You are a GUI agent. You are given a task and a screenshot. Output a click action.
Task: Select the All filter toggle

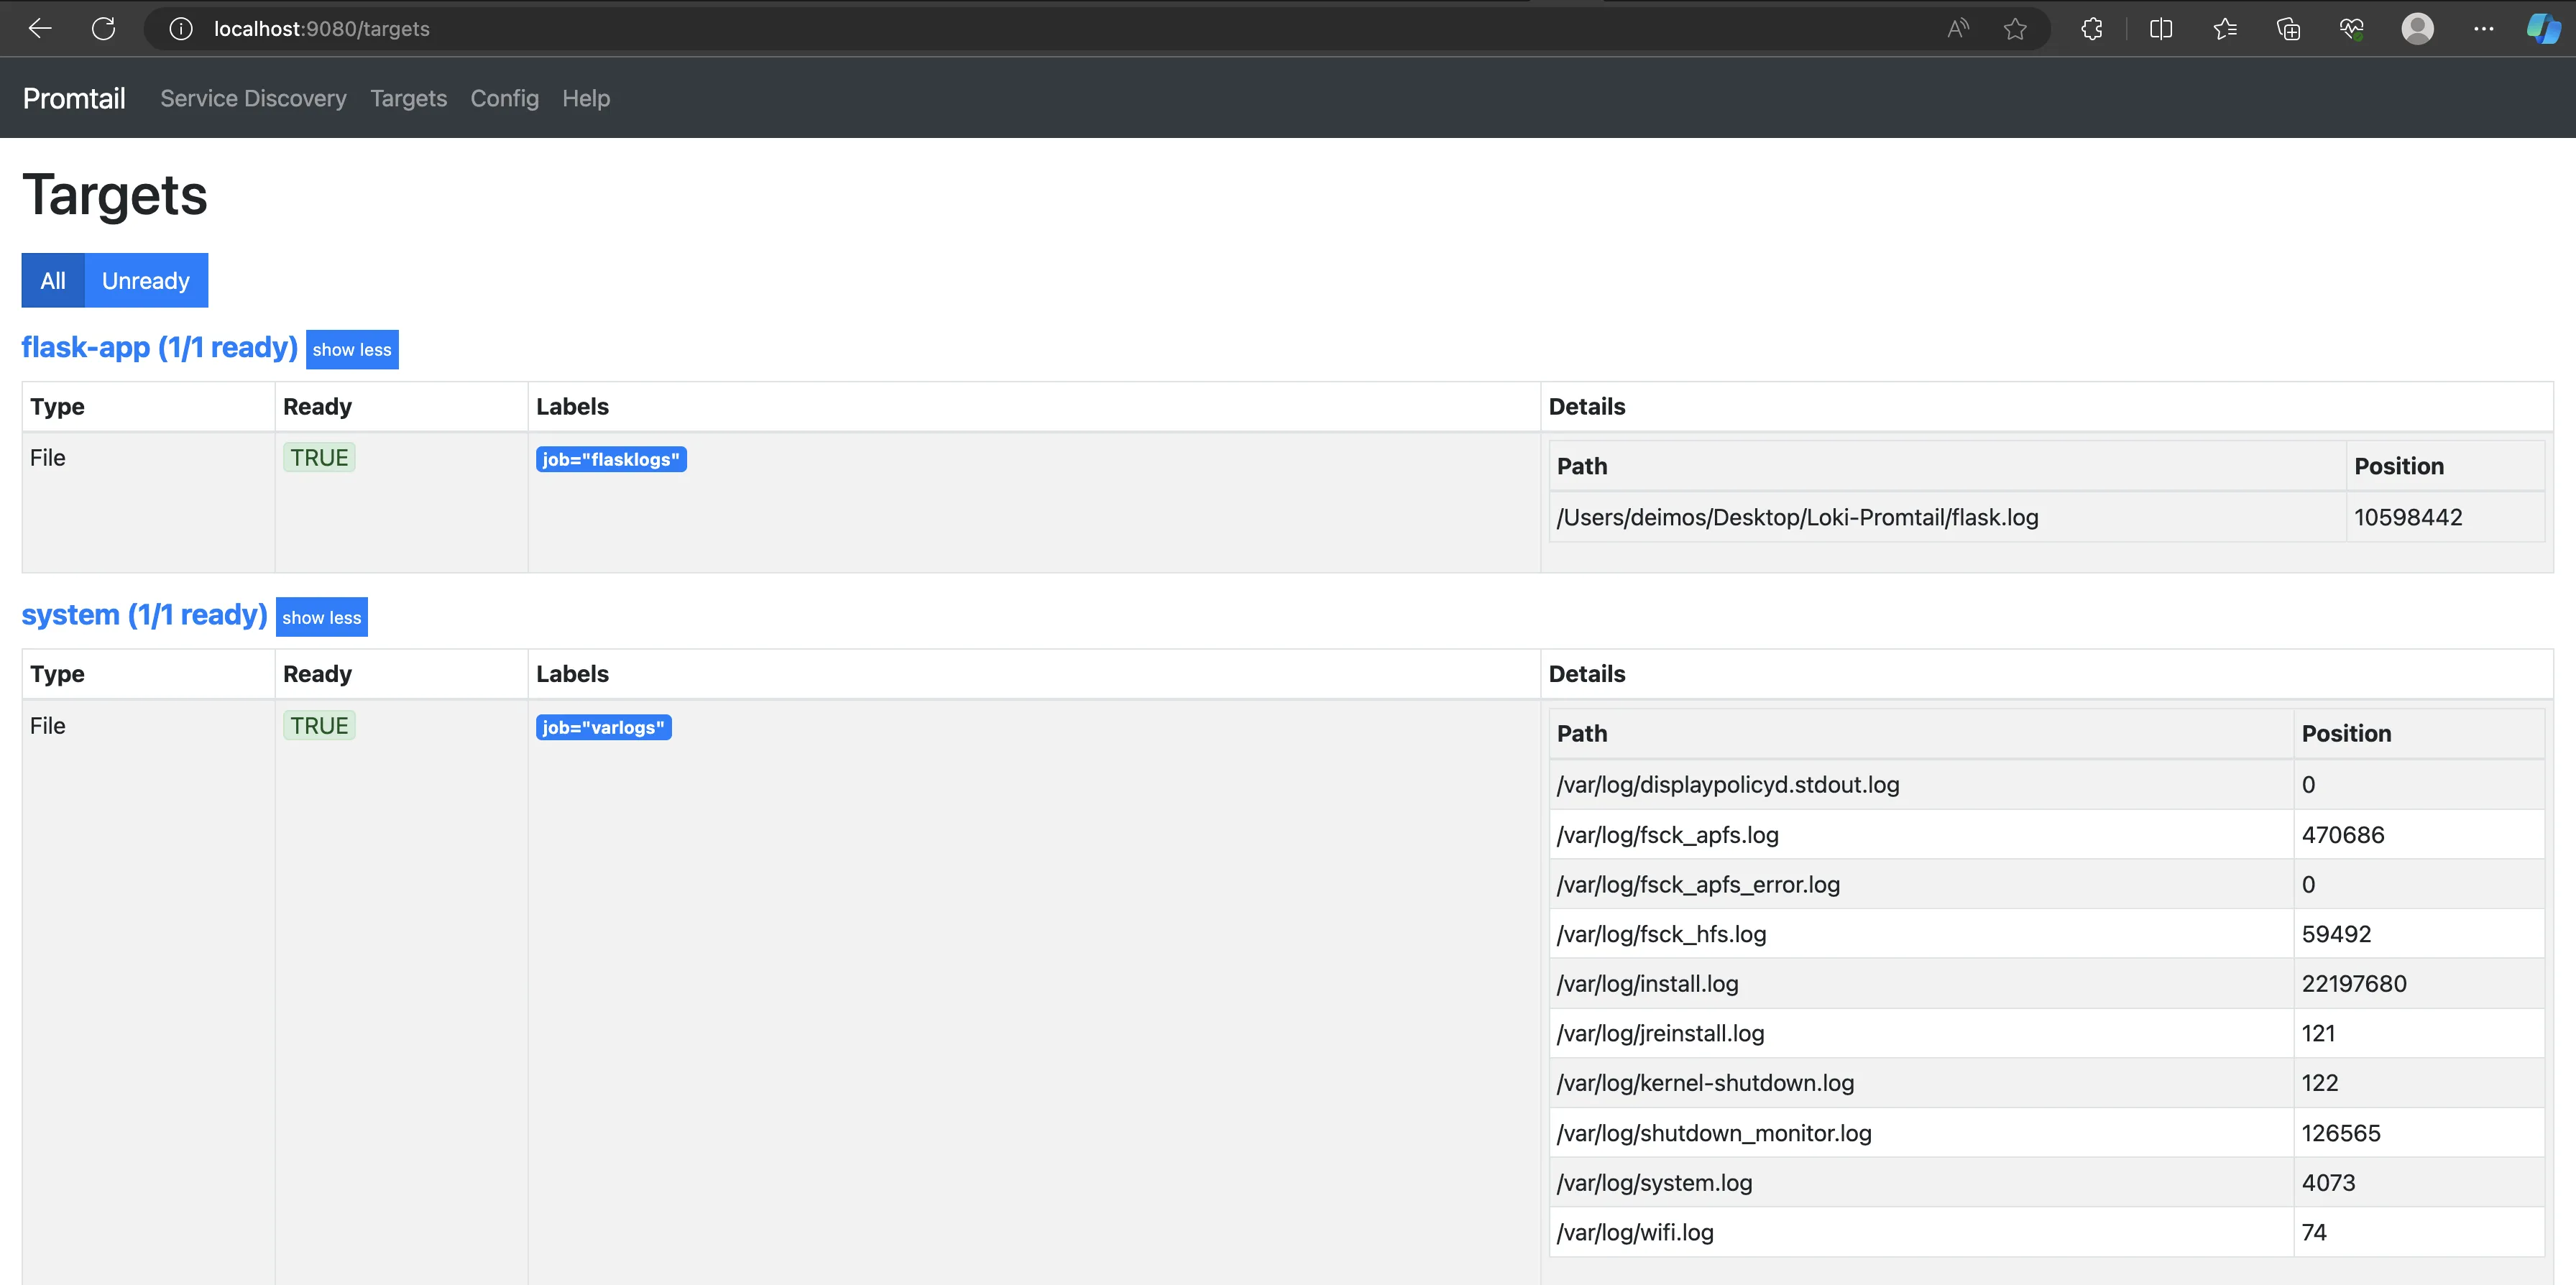click(53, 280)
